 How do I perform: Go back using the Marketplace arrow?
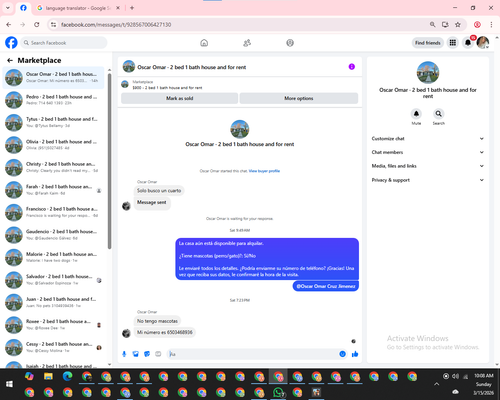[10, 60]
